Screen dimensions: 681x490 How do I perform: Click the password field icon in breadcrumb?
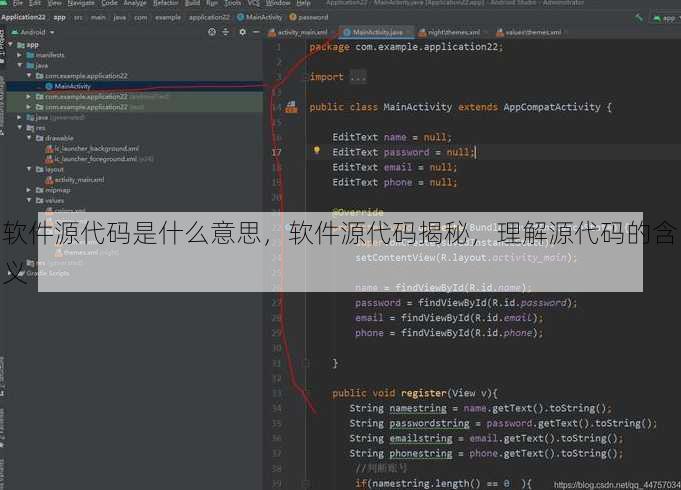[293, 17]
